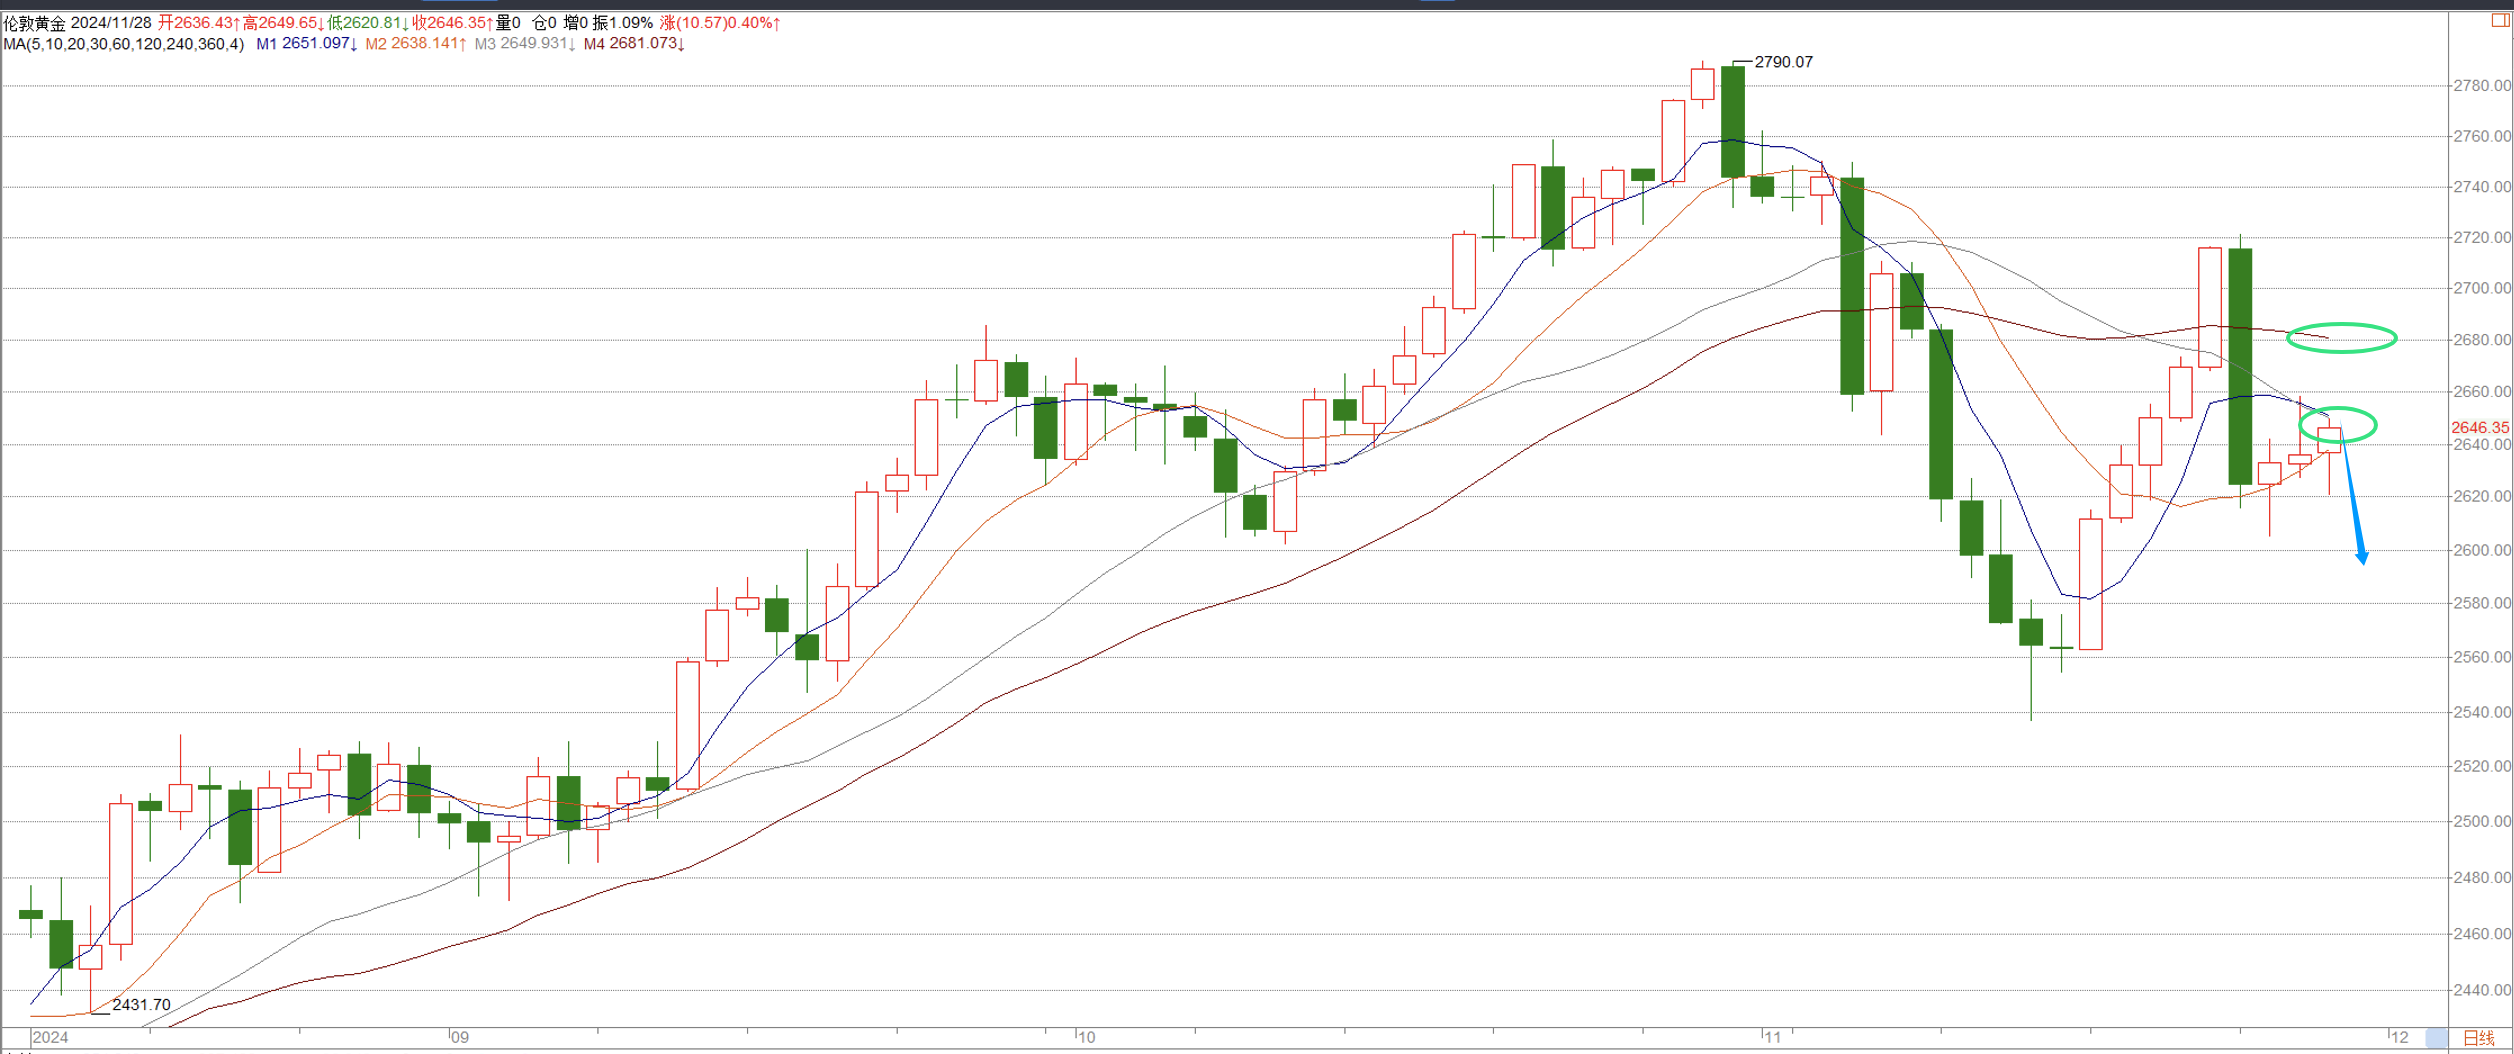This screenshot has width=2514, height=1054.
Task: Click the 日线 daily period button
Action: tap(2480, 1038)
